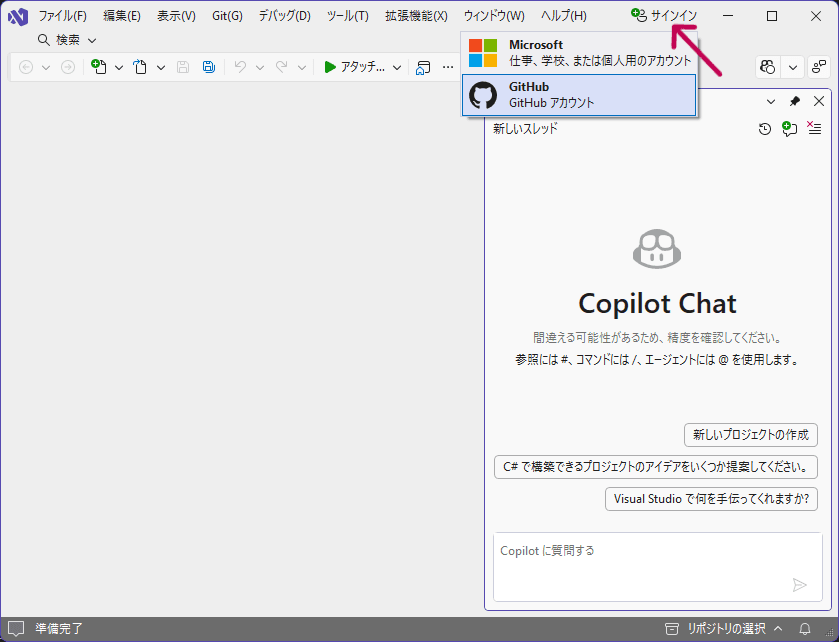Click the navigate forward arrow icon
Viewport: 839px width, 642px height.
pos(68,67)
